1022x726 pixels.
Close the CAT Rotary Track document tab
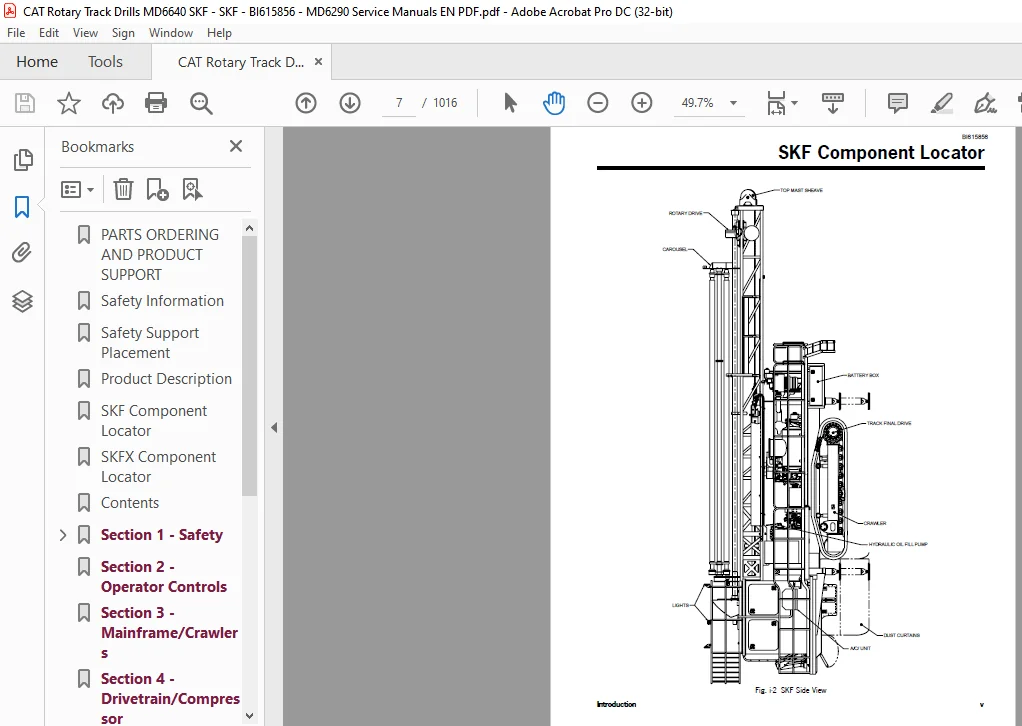[319, 61]
